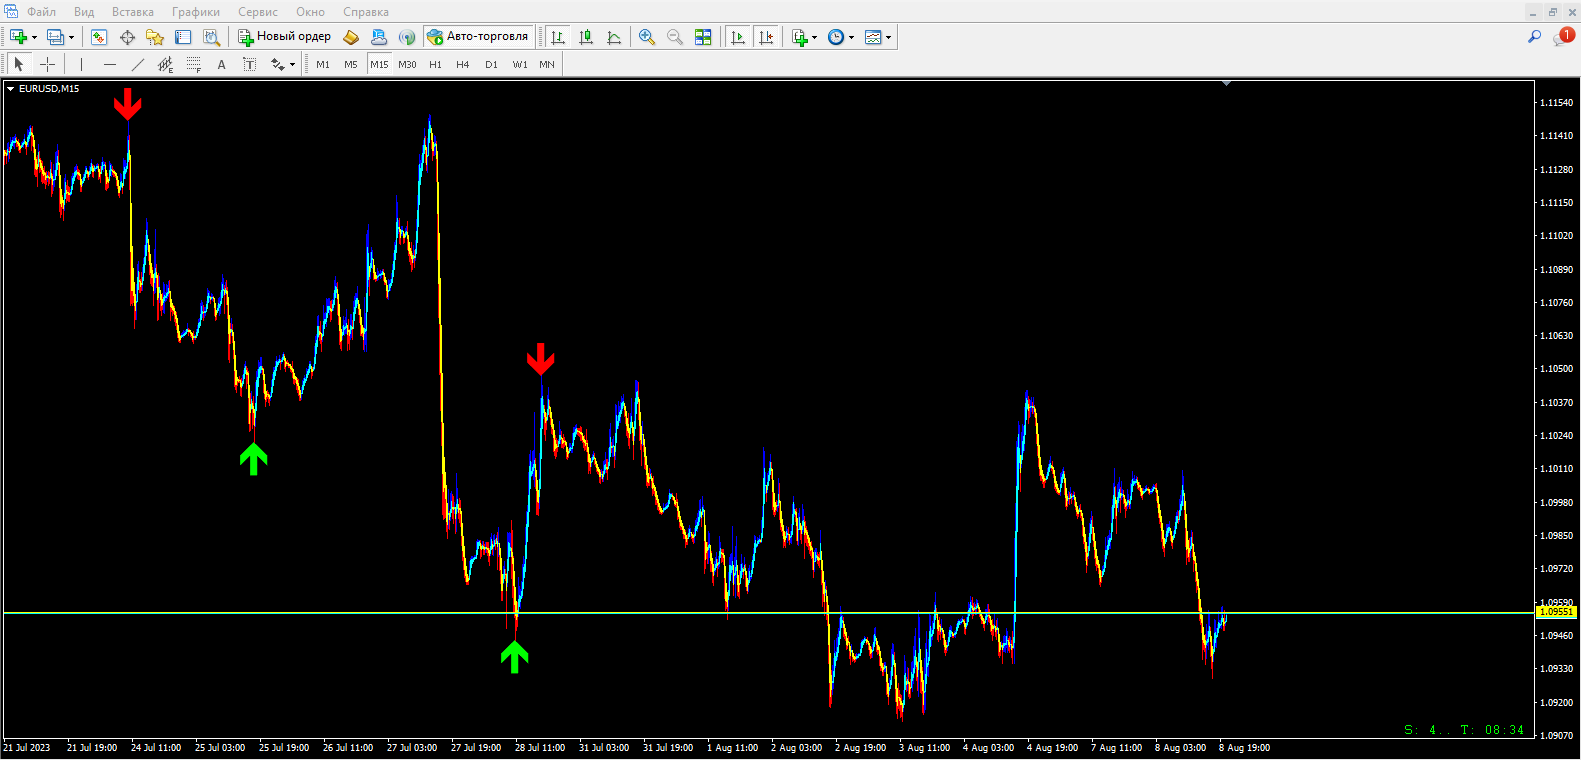Open the Вид menu
This screenshot has height=761, width=1581.
click(x=84, y=12)
